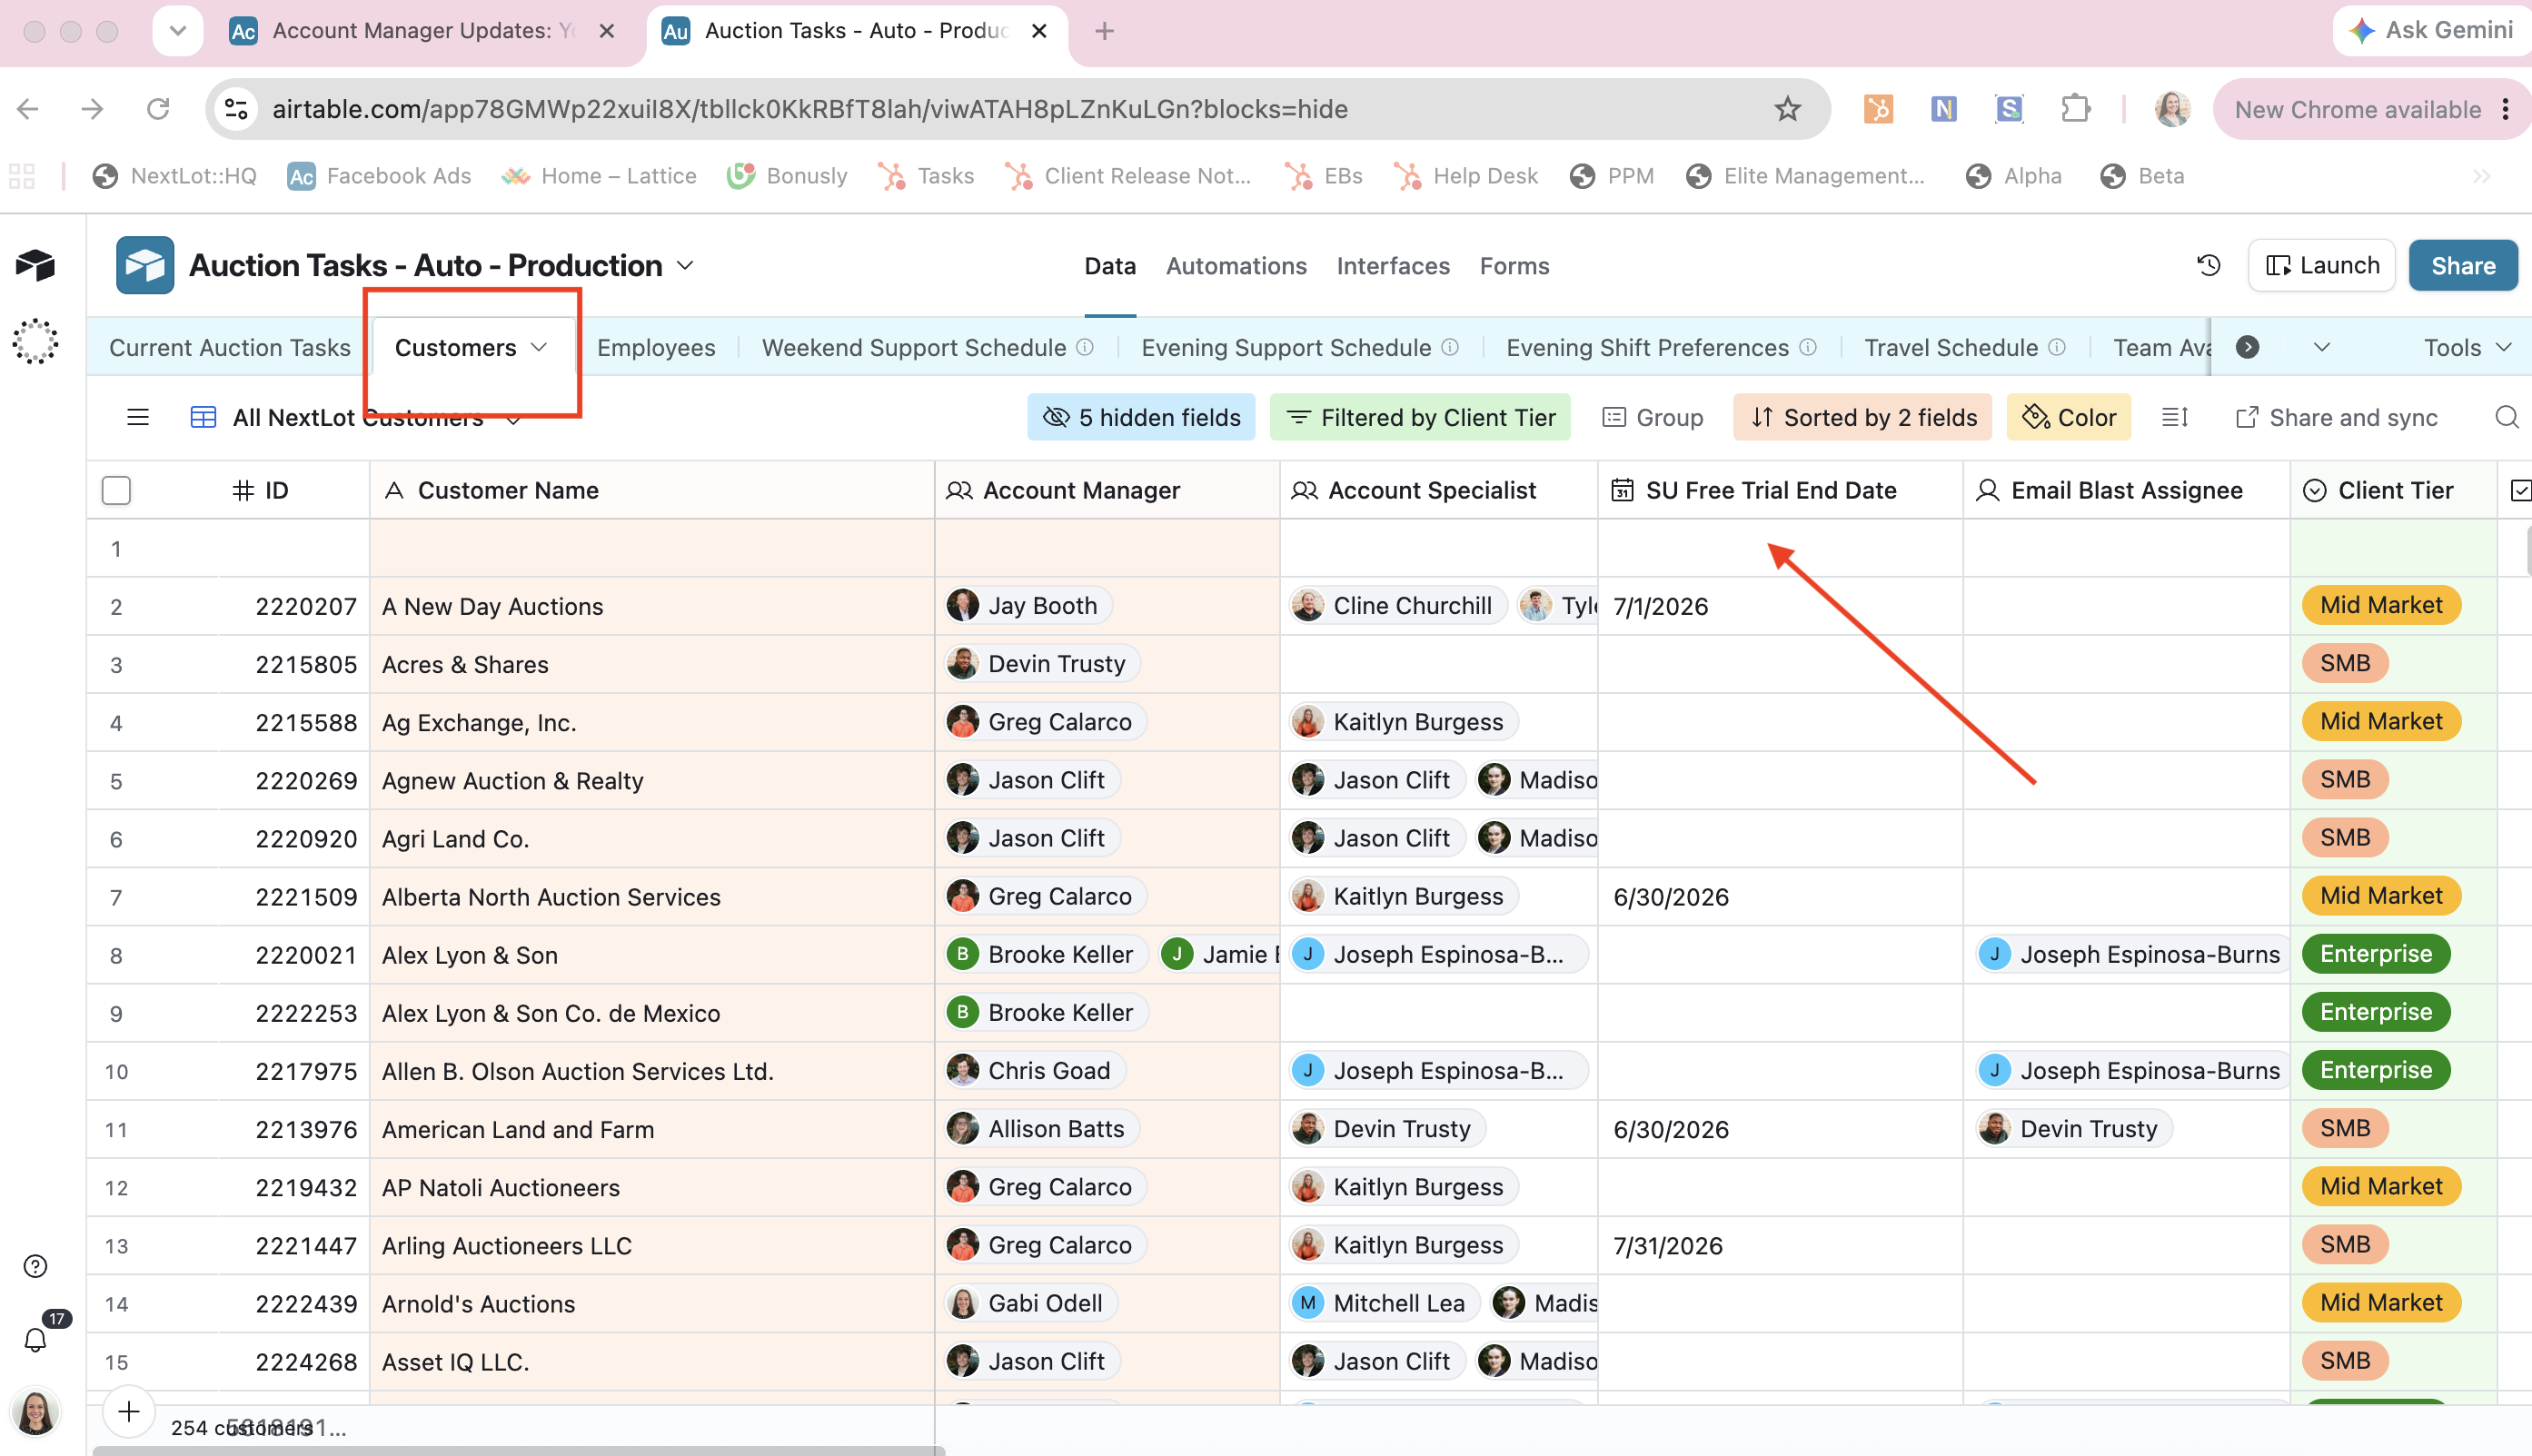Screen dimensions: 2532x1456
Task: Open the Chrome extensions puzzle icon
Action: [2075, 109]
